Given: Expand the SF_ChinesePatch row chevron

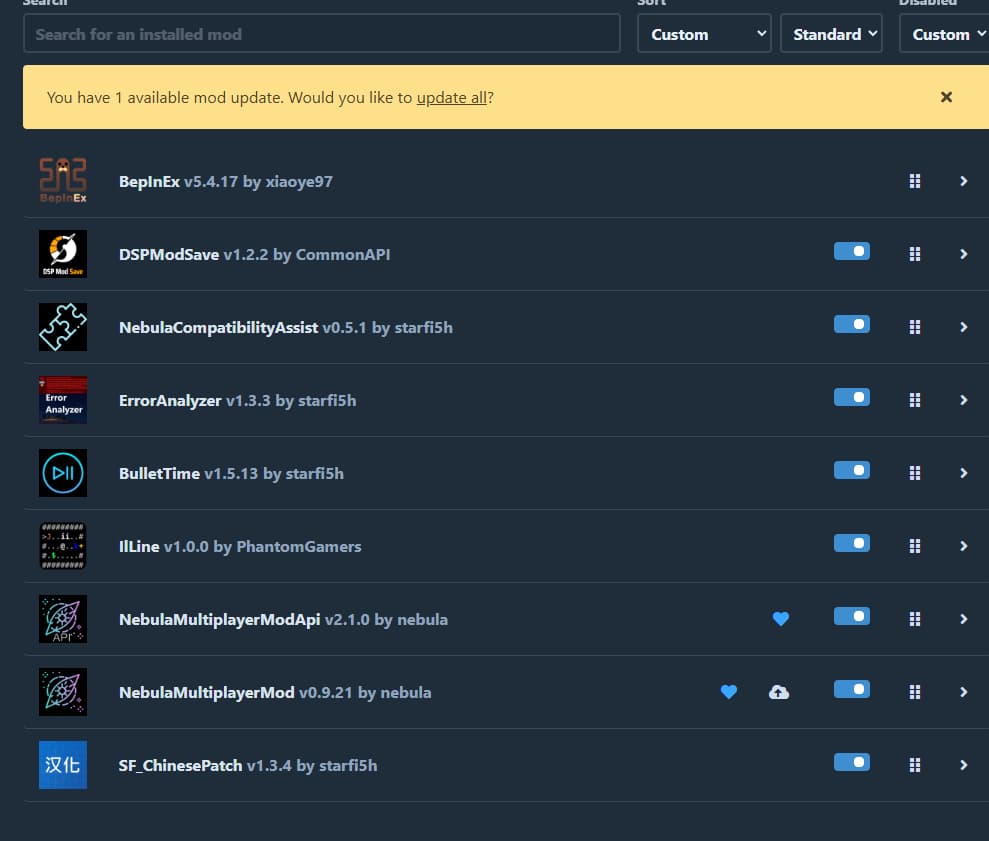Looking at the screenshot, I should point(964,765).
